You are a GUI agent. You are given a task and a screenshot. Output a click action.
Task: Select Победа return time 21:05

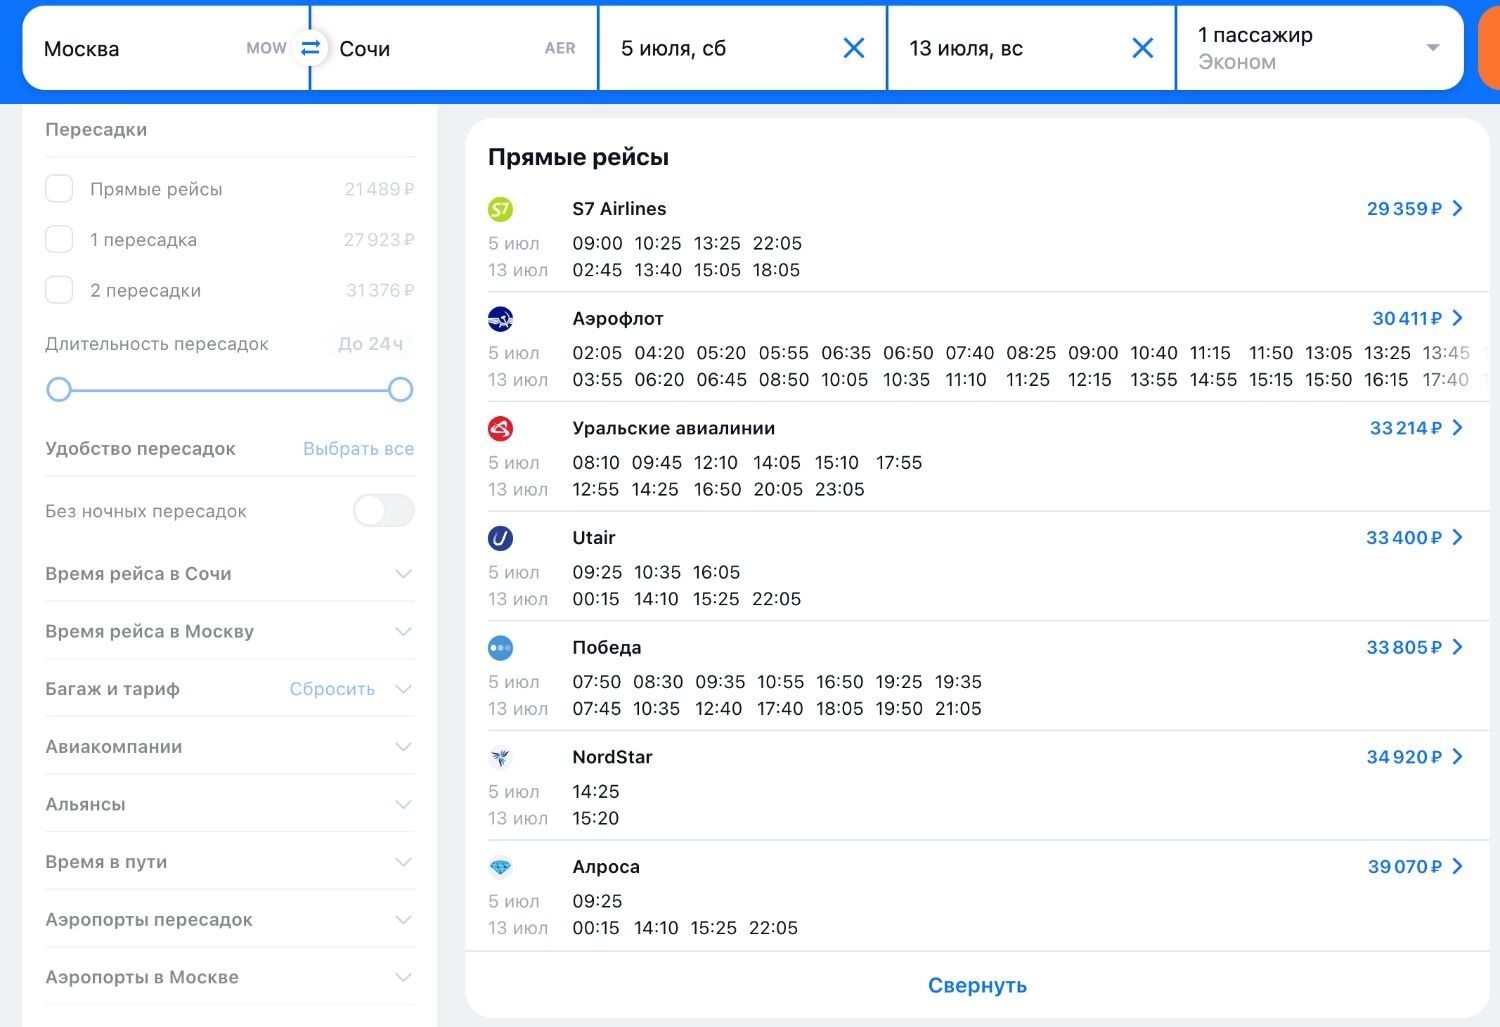pos(958,709)
